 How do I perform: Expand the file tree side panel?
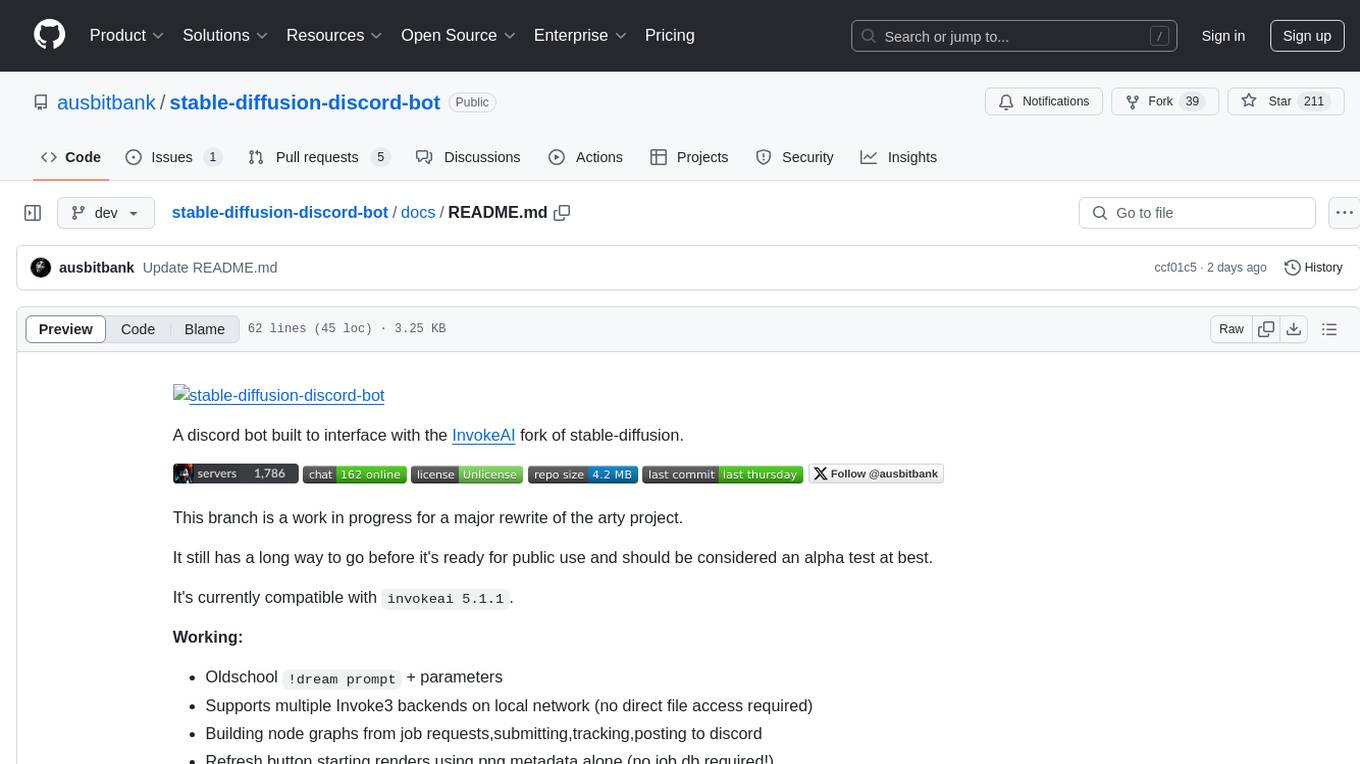pyautogui.click(x=33, y=213)
